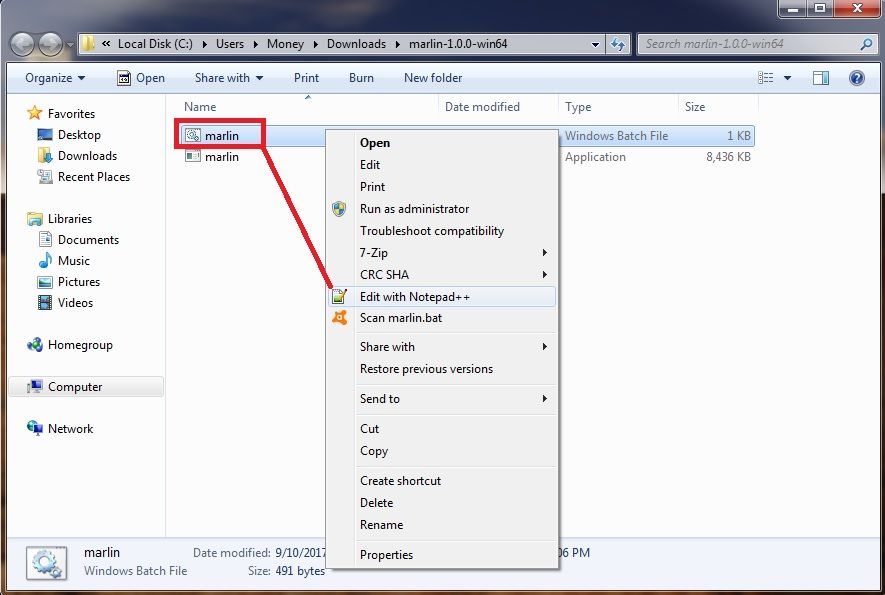Click the refresh button beside address bar
885x595 pixels.
click(617, 44)
